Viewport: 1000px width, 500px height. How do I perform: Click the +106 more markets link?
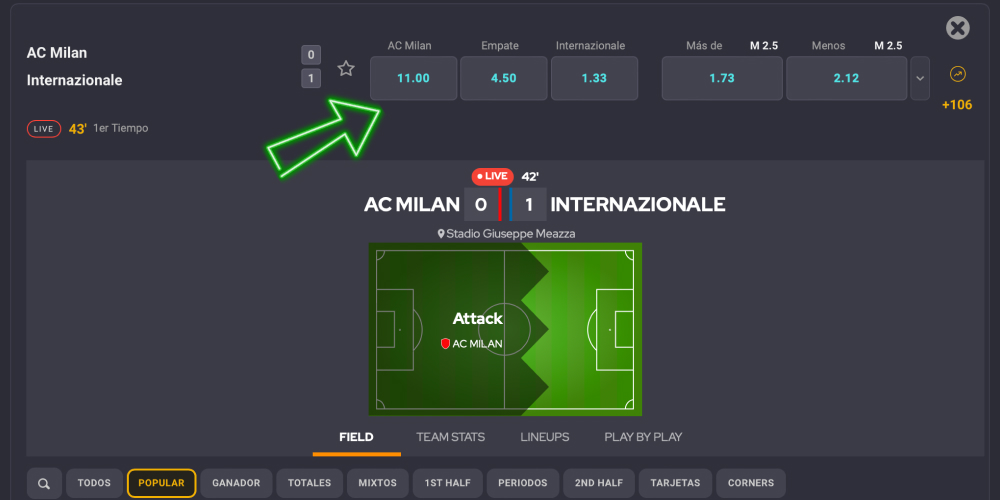[957, 104]
